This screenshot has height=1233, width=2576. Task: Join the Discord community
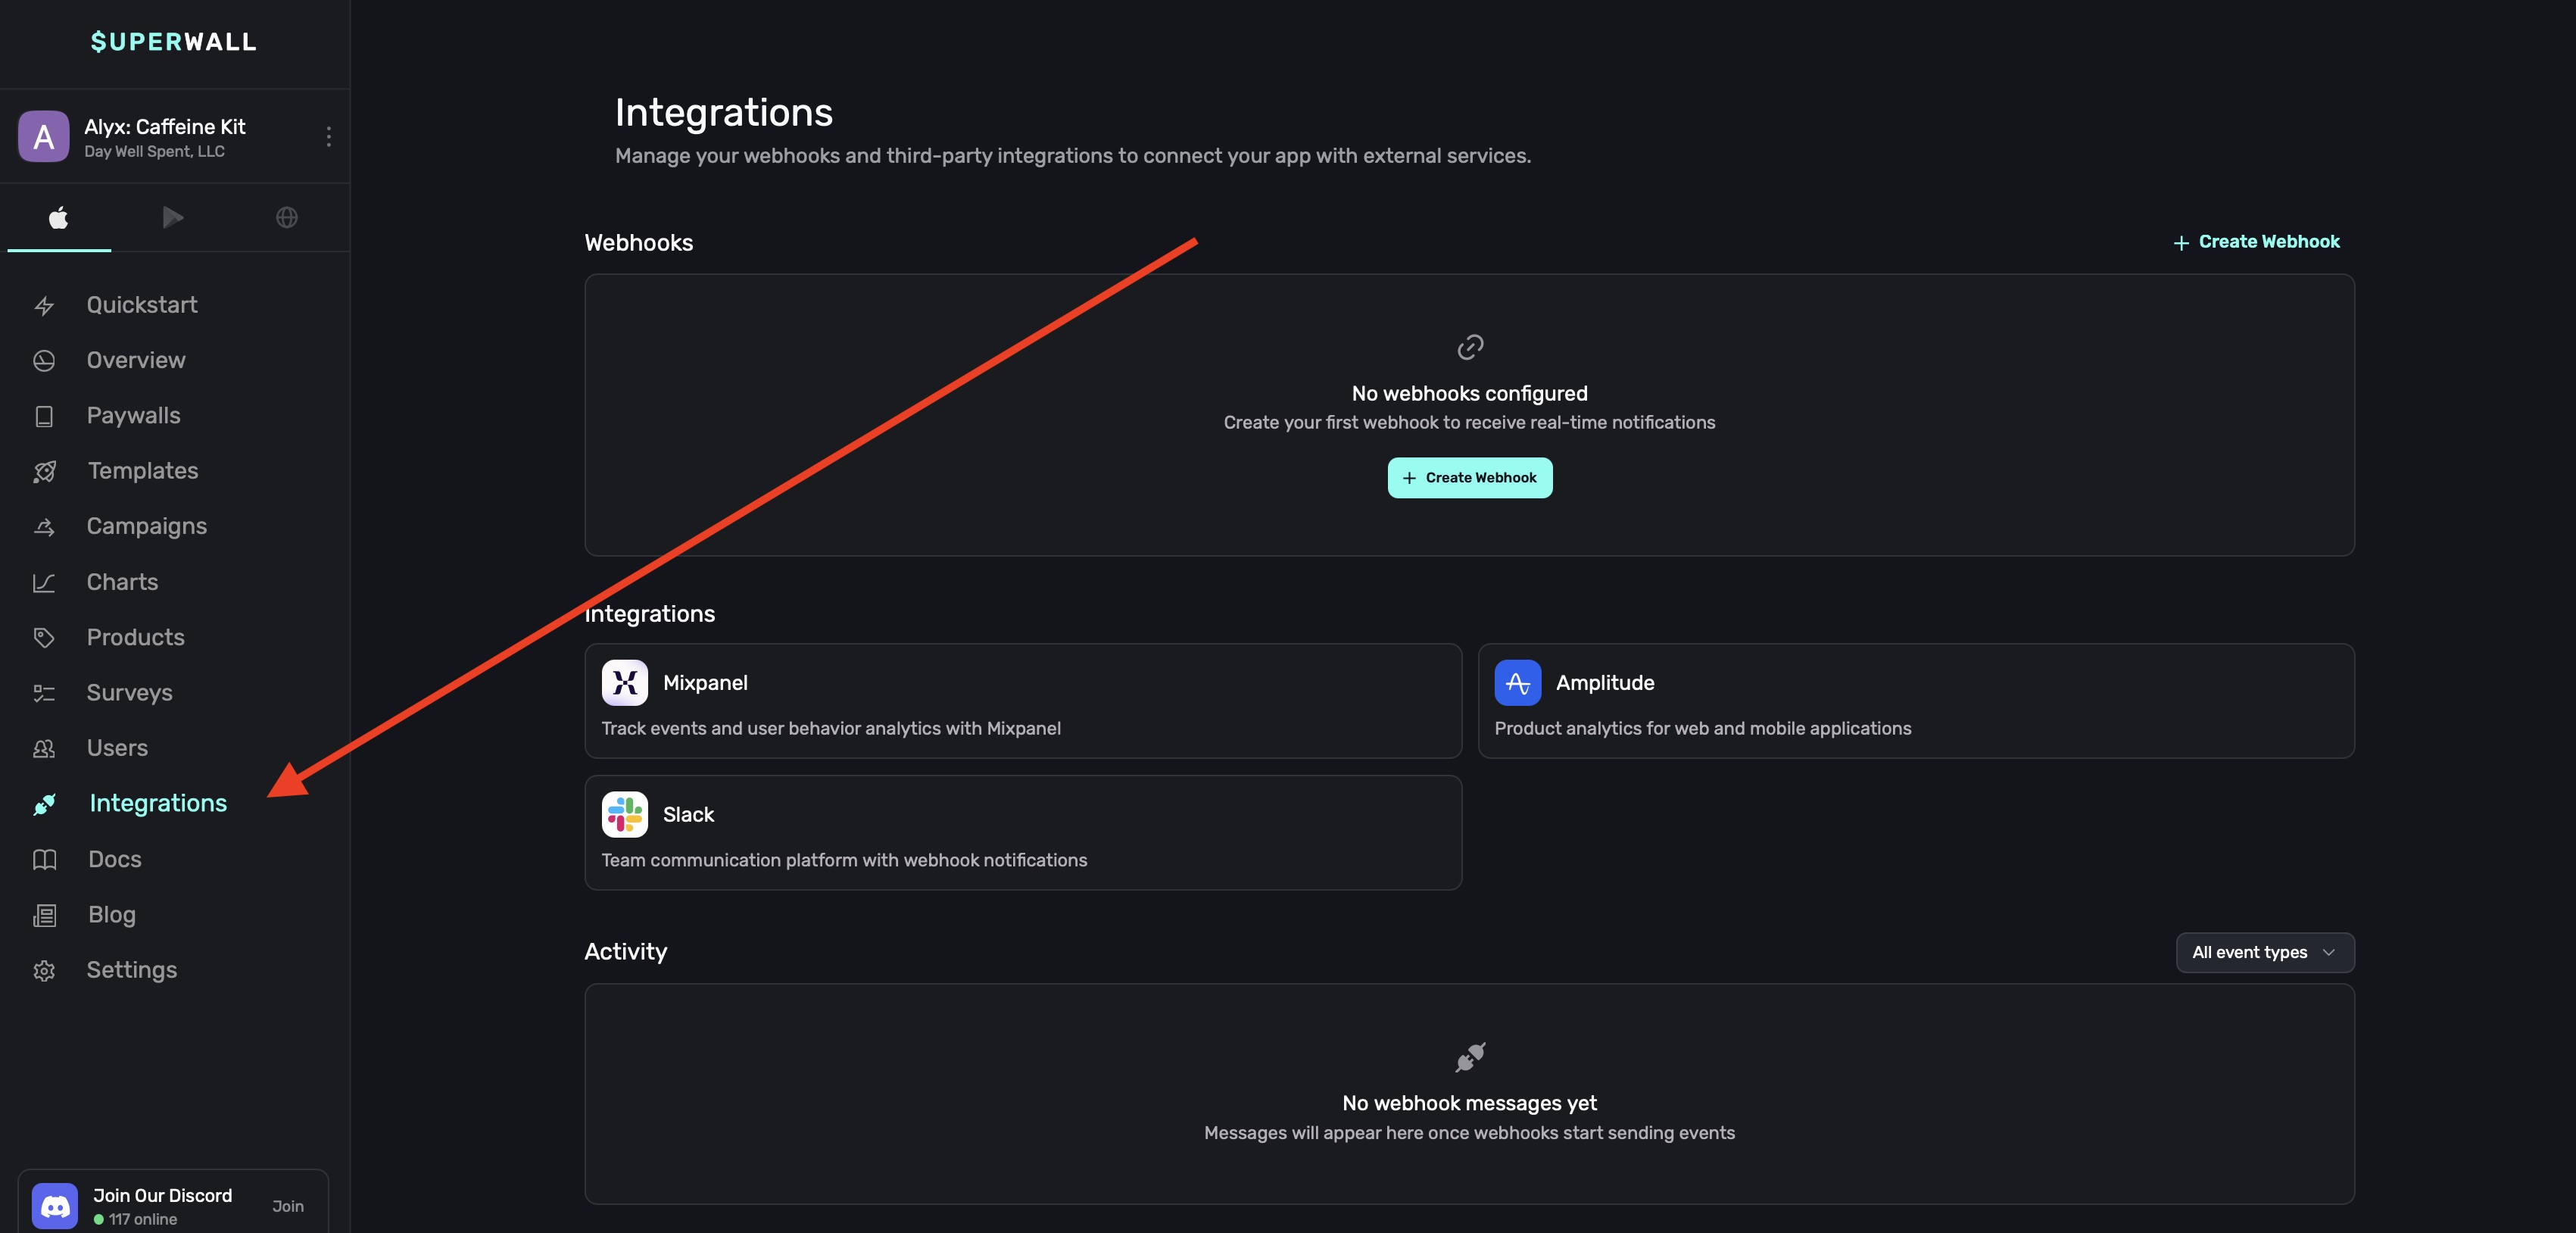pos(288,1206)
